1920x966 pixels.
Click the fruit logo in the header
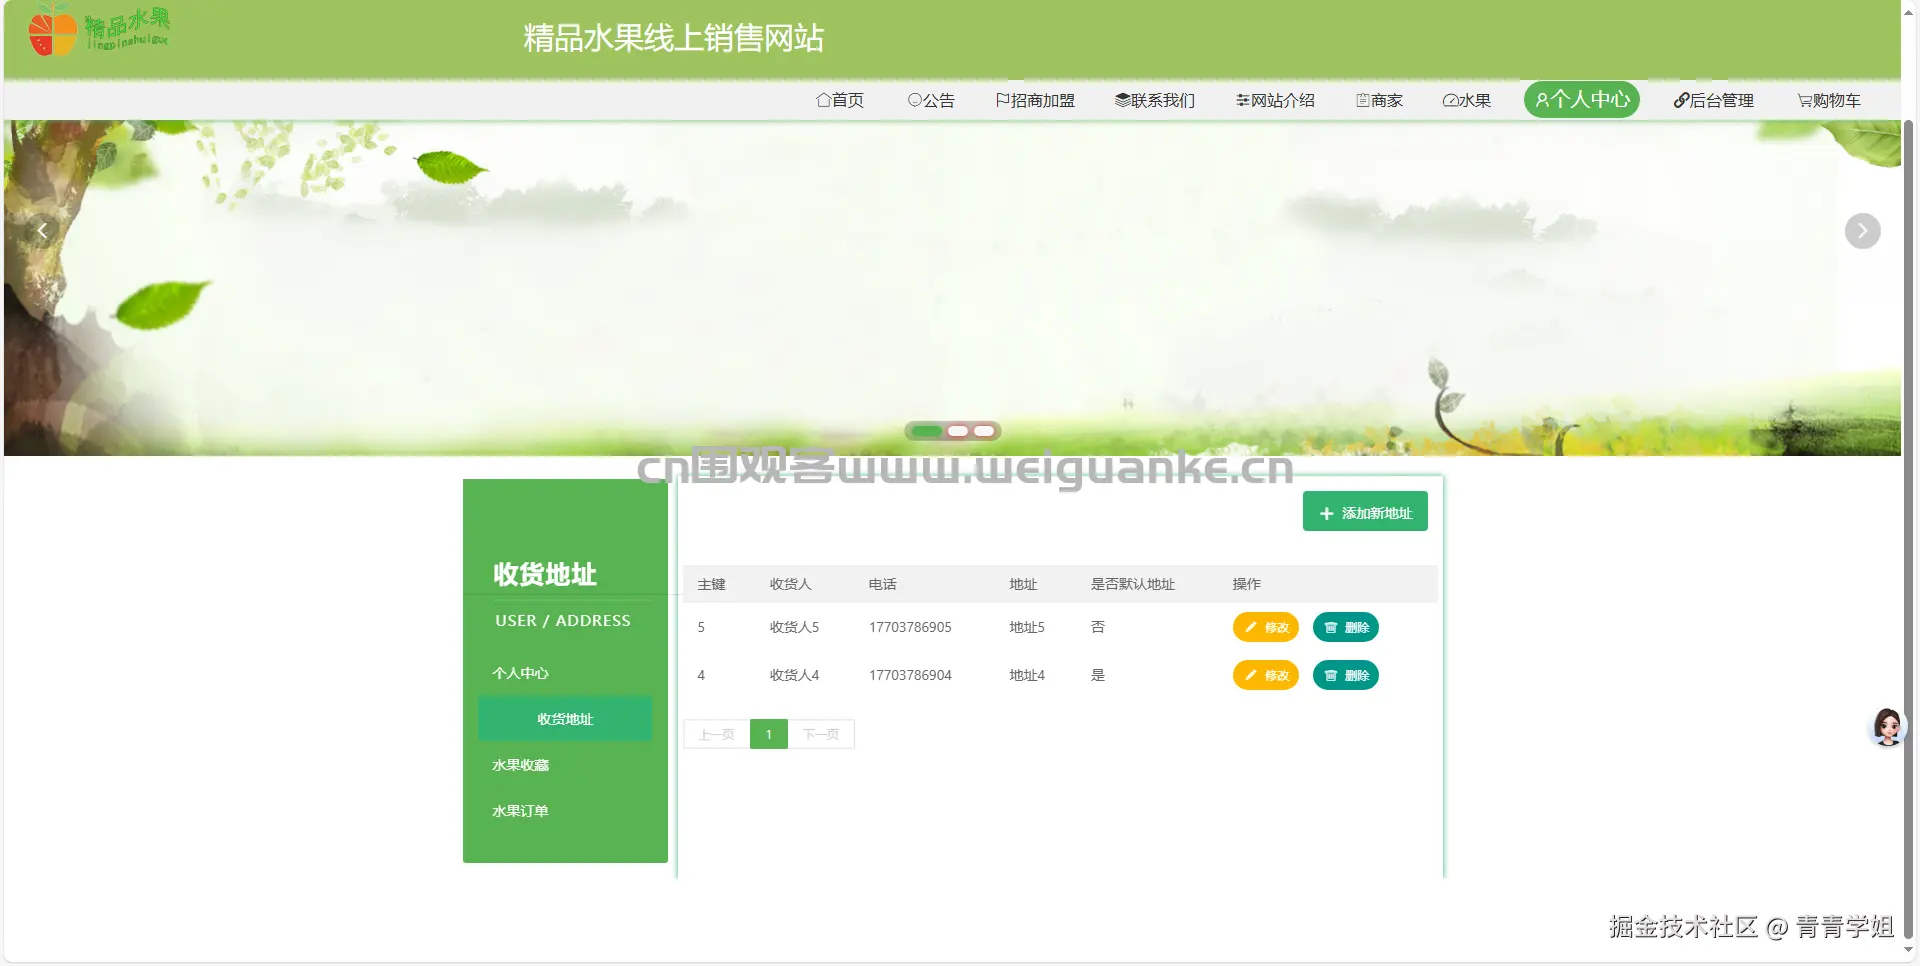point(99,30)
